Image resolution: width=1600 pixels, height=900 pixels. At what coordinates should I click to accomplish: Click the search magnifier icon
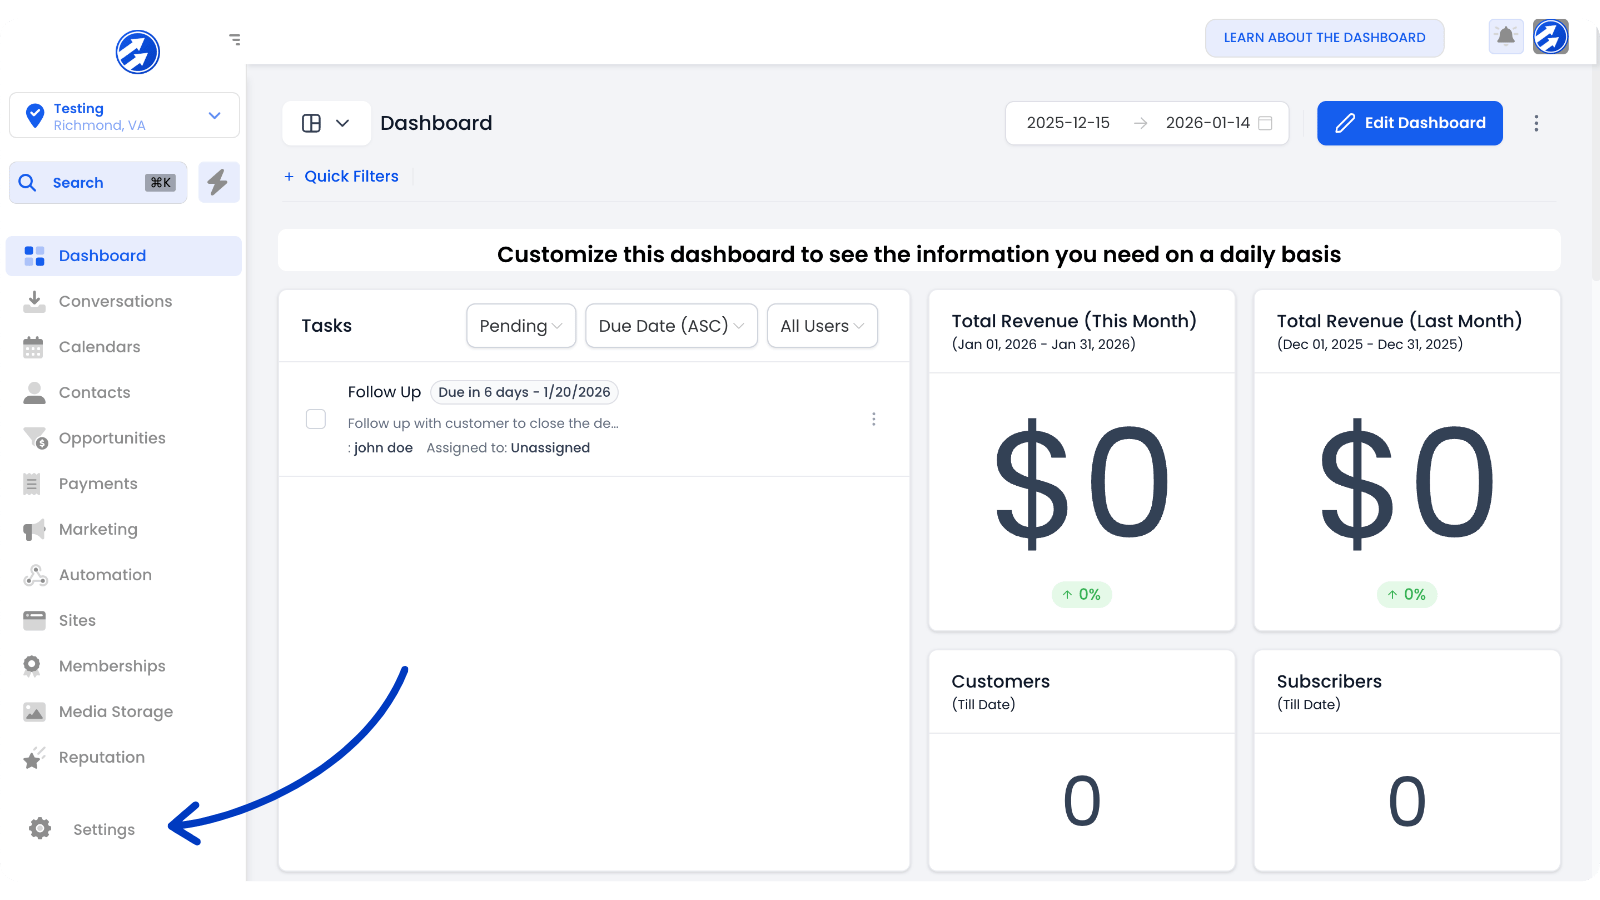pos(28,183)
